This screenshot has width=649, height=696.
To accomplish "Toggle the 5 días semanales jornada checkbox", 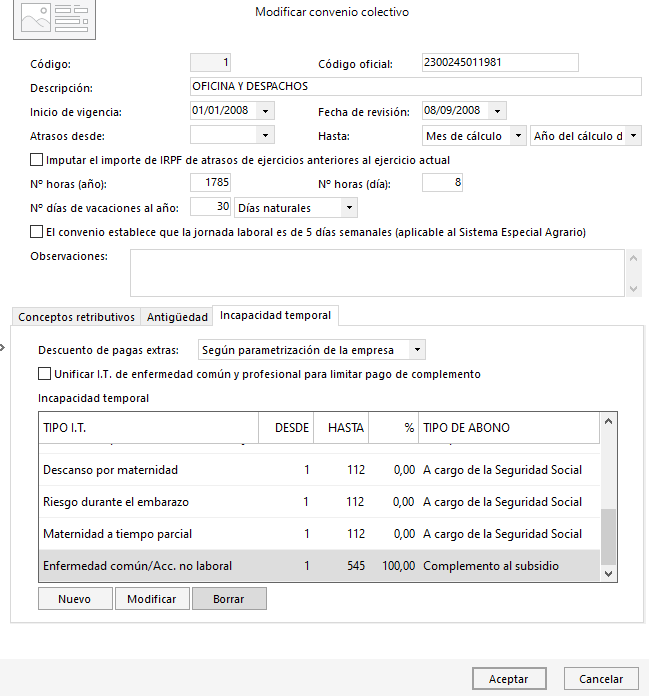I will click(x=37, y=232).
